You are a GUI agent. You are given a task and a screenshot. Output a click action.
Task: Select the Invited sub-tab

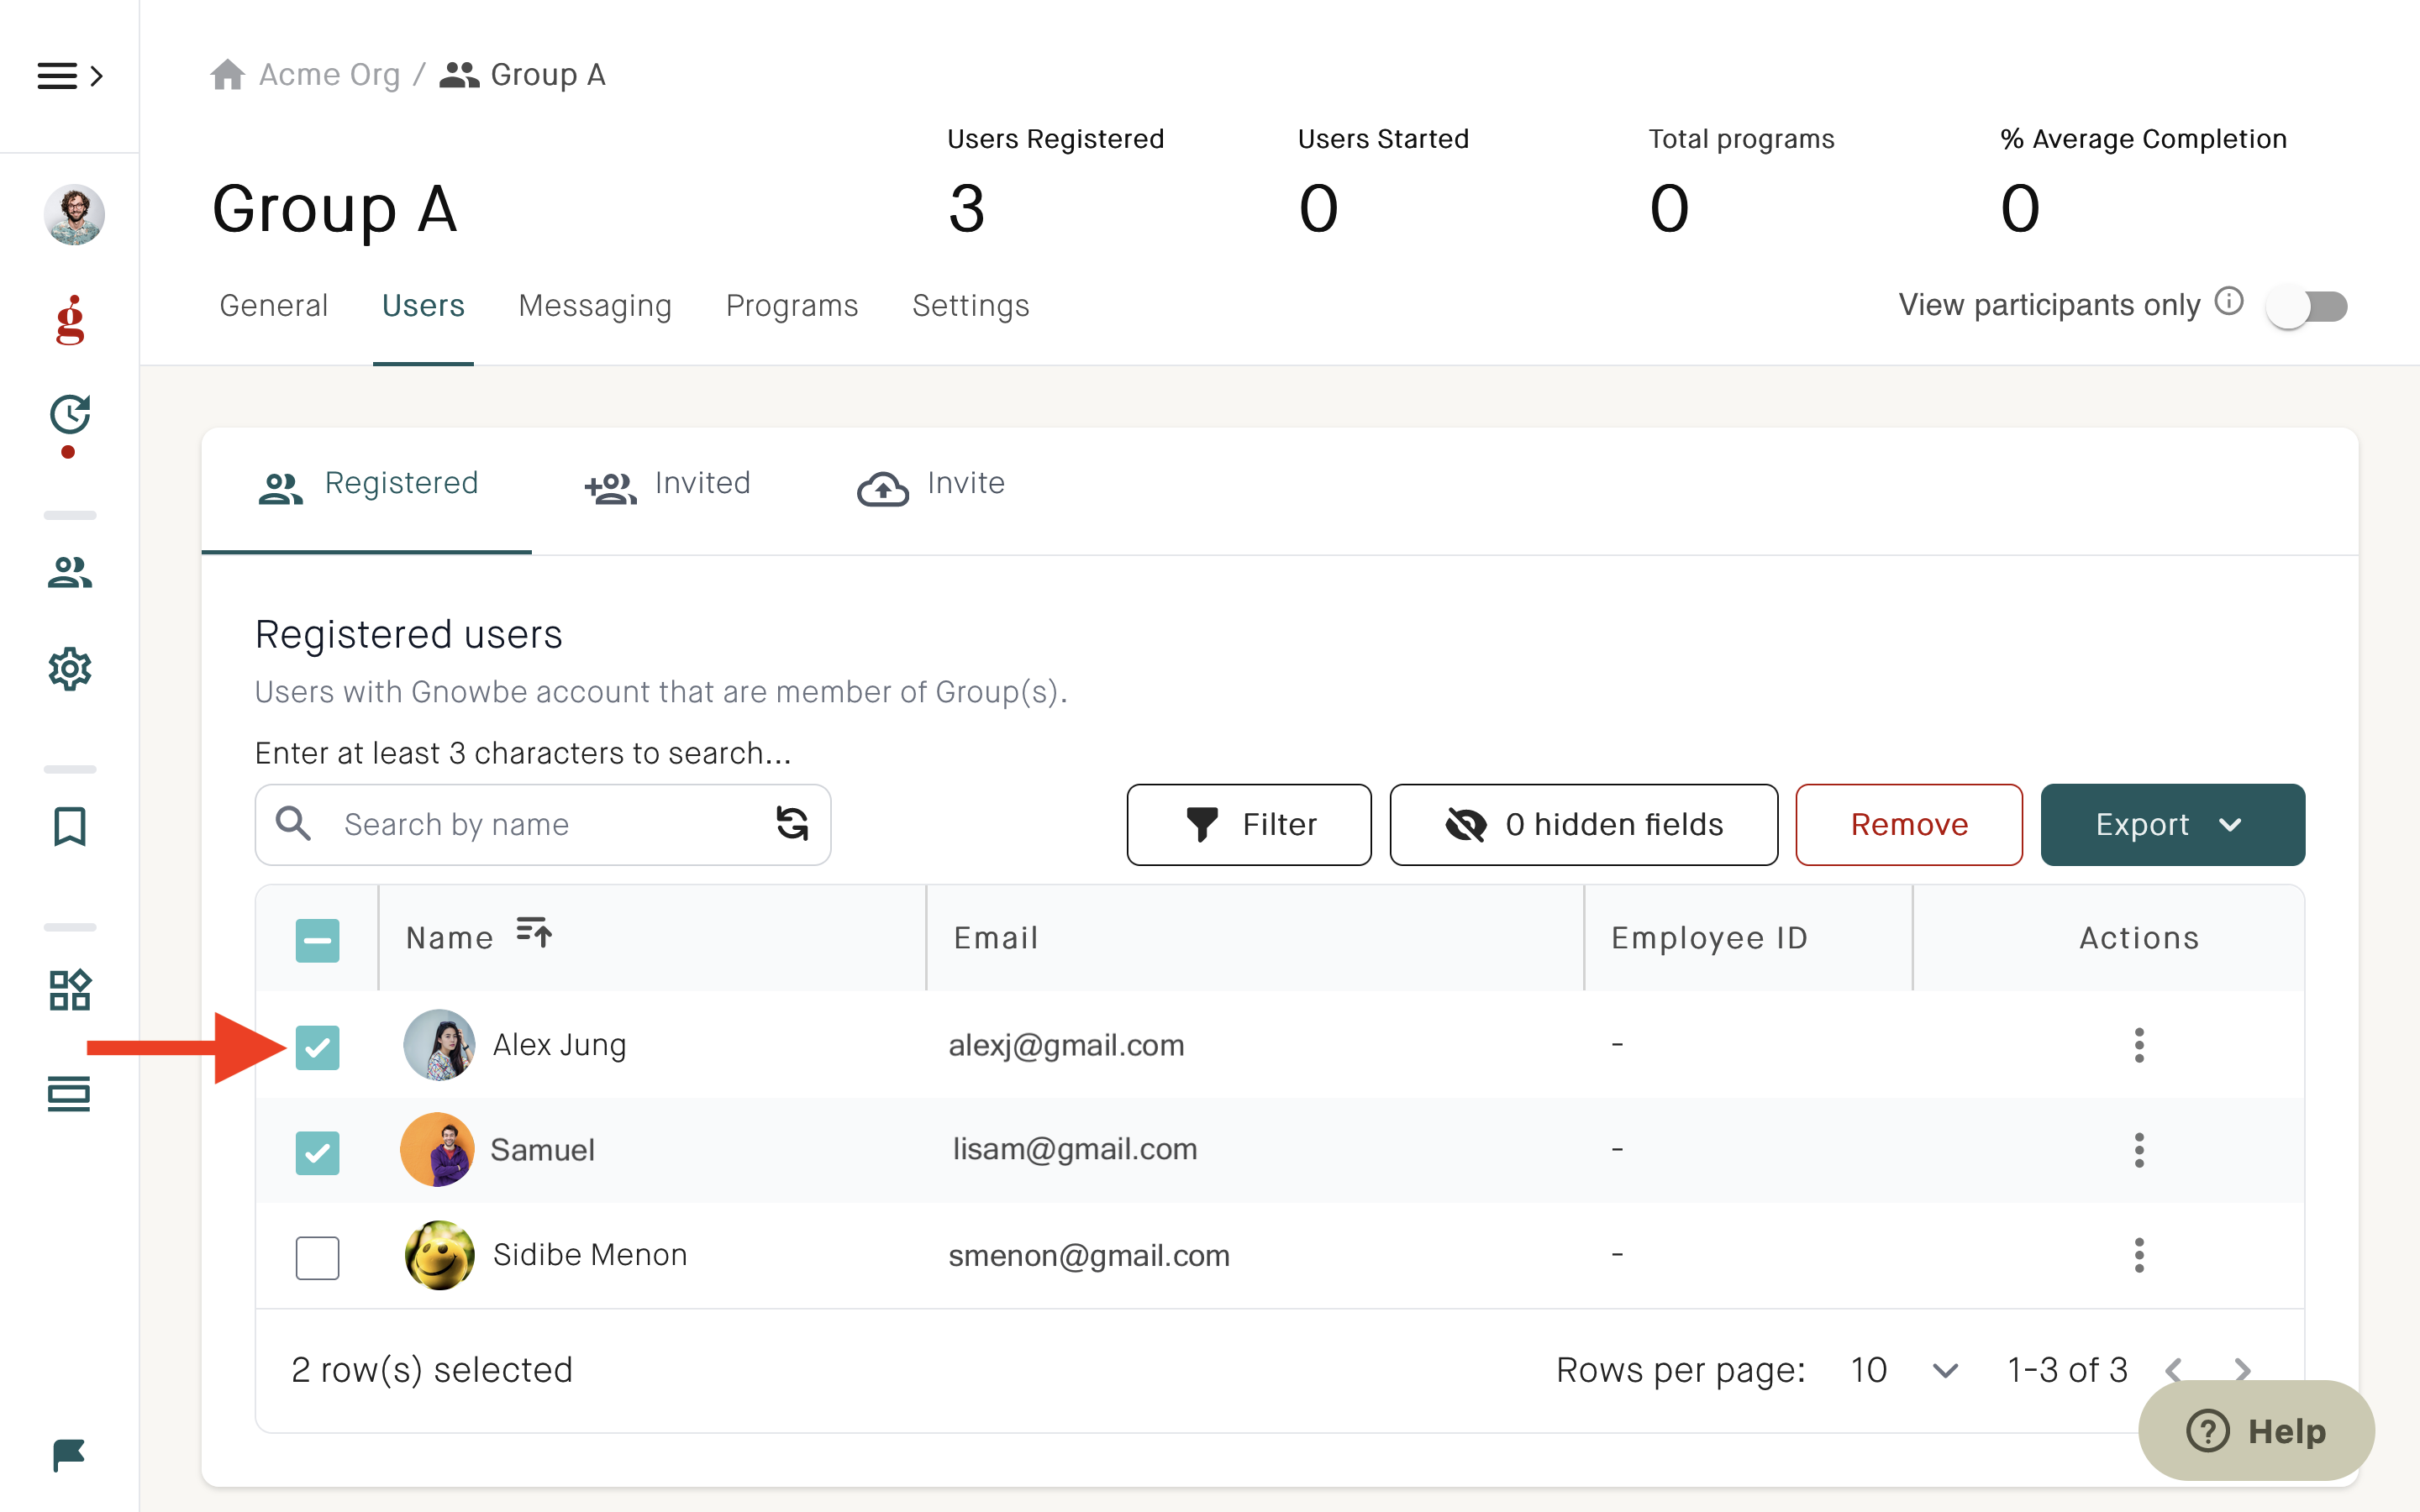click(667, 487)
